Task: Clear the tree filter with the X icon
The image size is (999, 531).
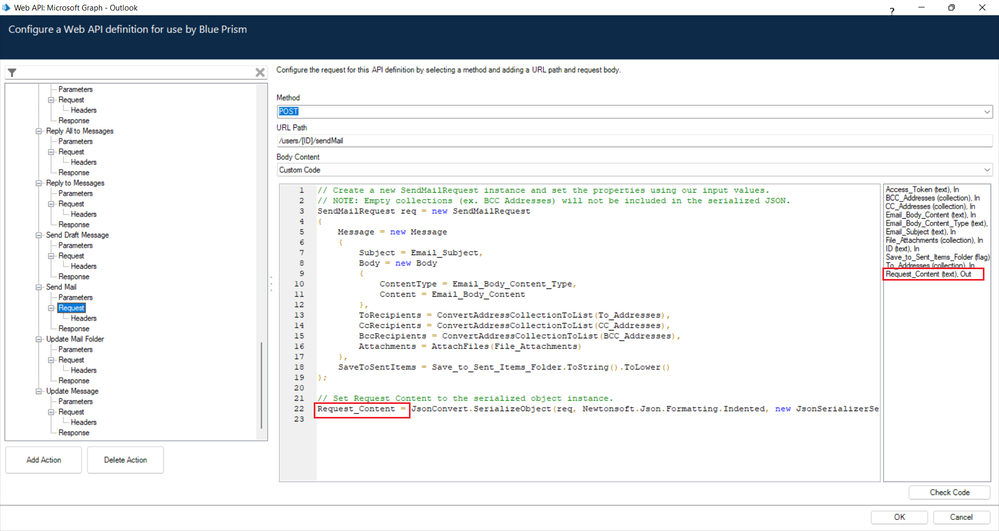Action: click(x=260, y=73)
